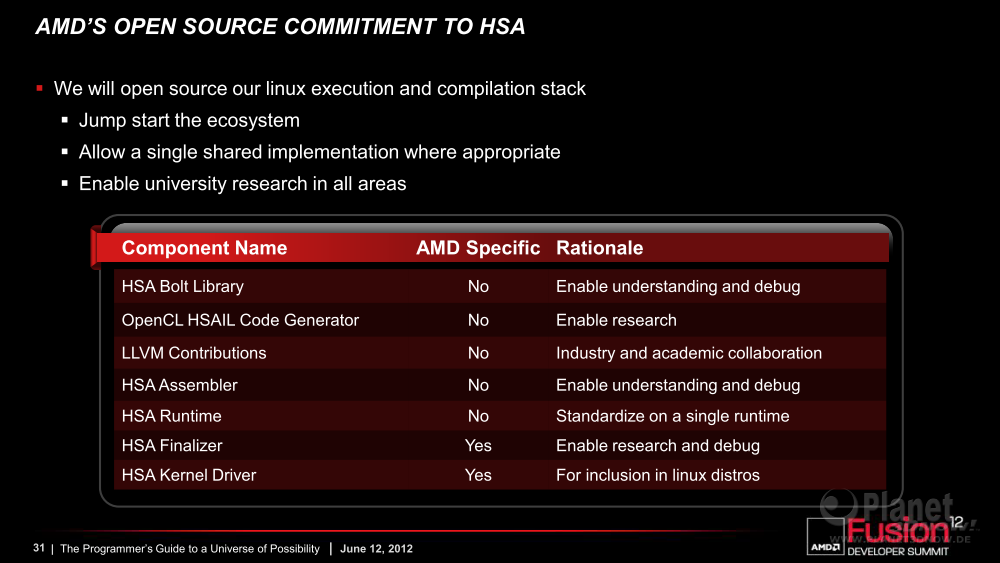Click 'Yes' in the HSA Finalizer row
1000x563 pixels.
(x=478, y=446)
